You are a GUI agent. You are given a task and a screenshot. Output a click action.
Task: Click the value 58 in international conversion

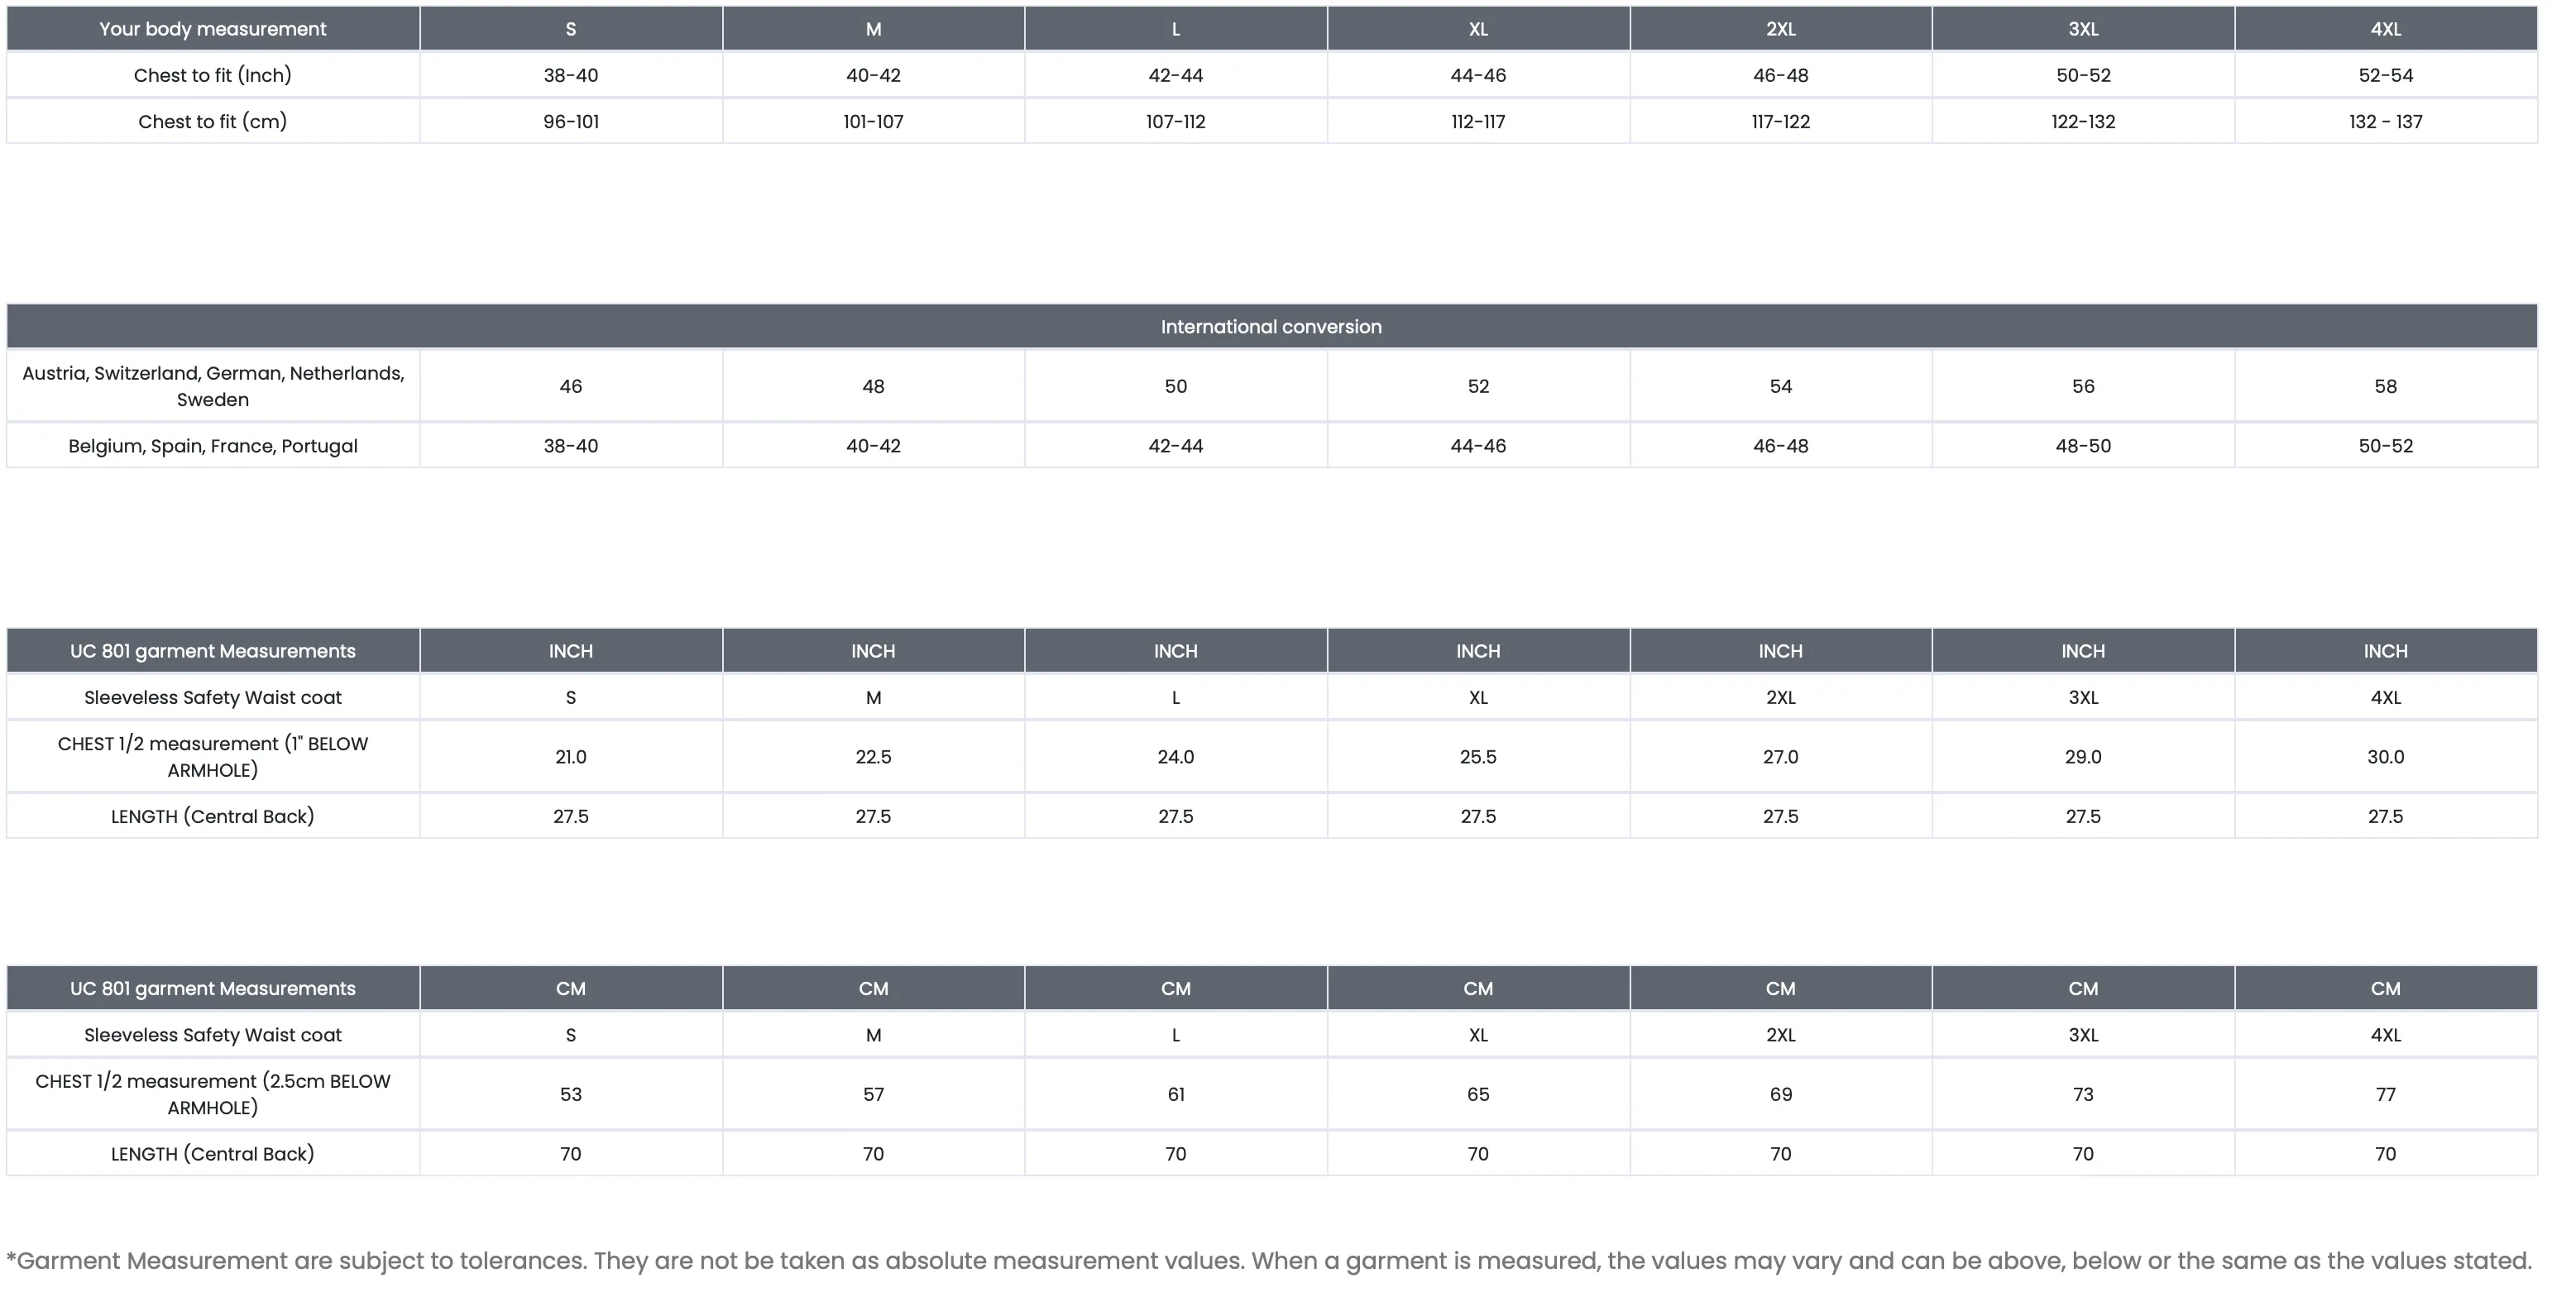pos(2386,386)
